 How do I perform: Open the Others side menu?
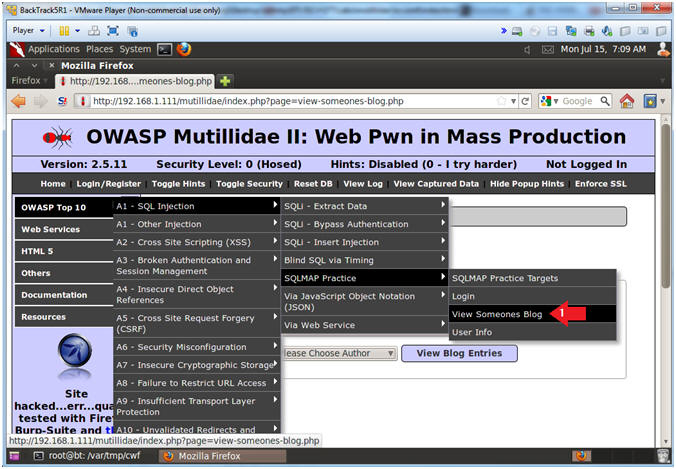tap(64, 273)
